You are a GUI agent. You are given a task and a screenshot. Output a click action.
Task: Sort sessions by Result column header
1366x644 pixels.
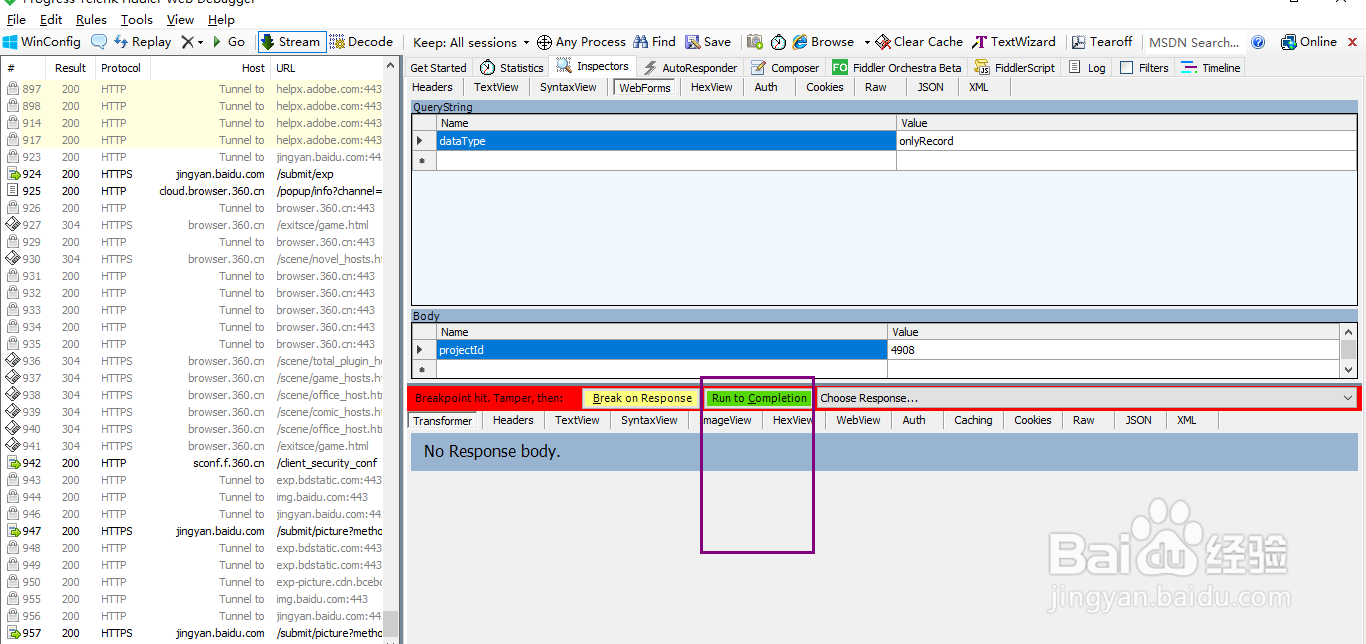71,68
